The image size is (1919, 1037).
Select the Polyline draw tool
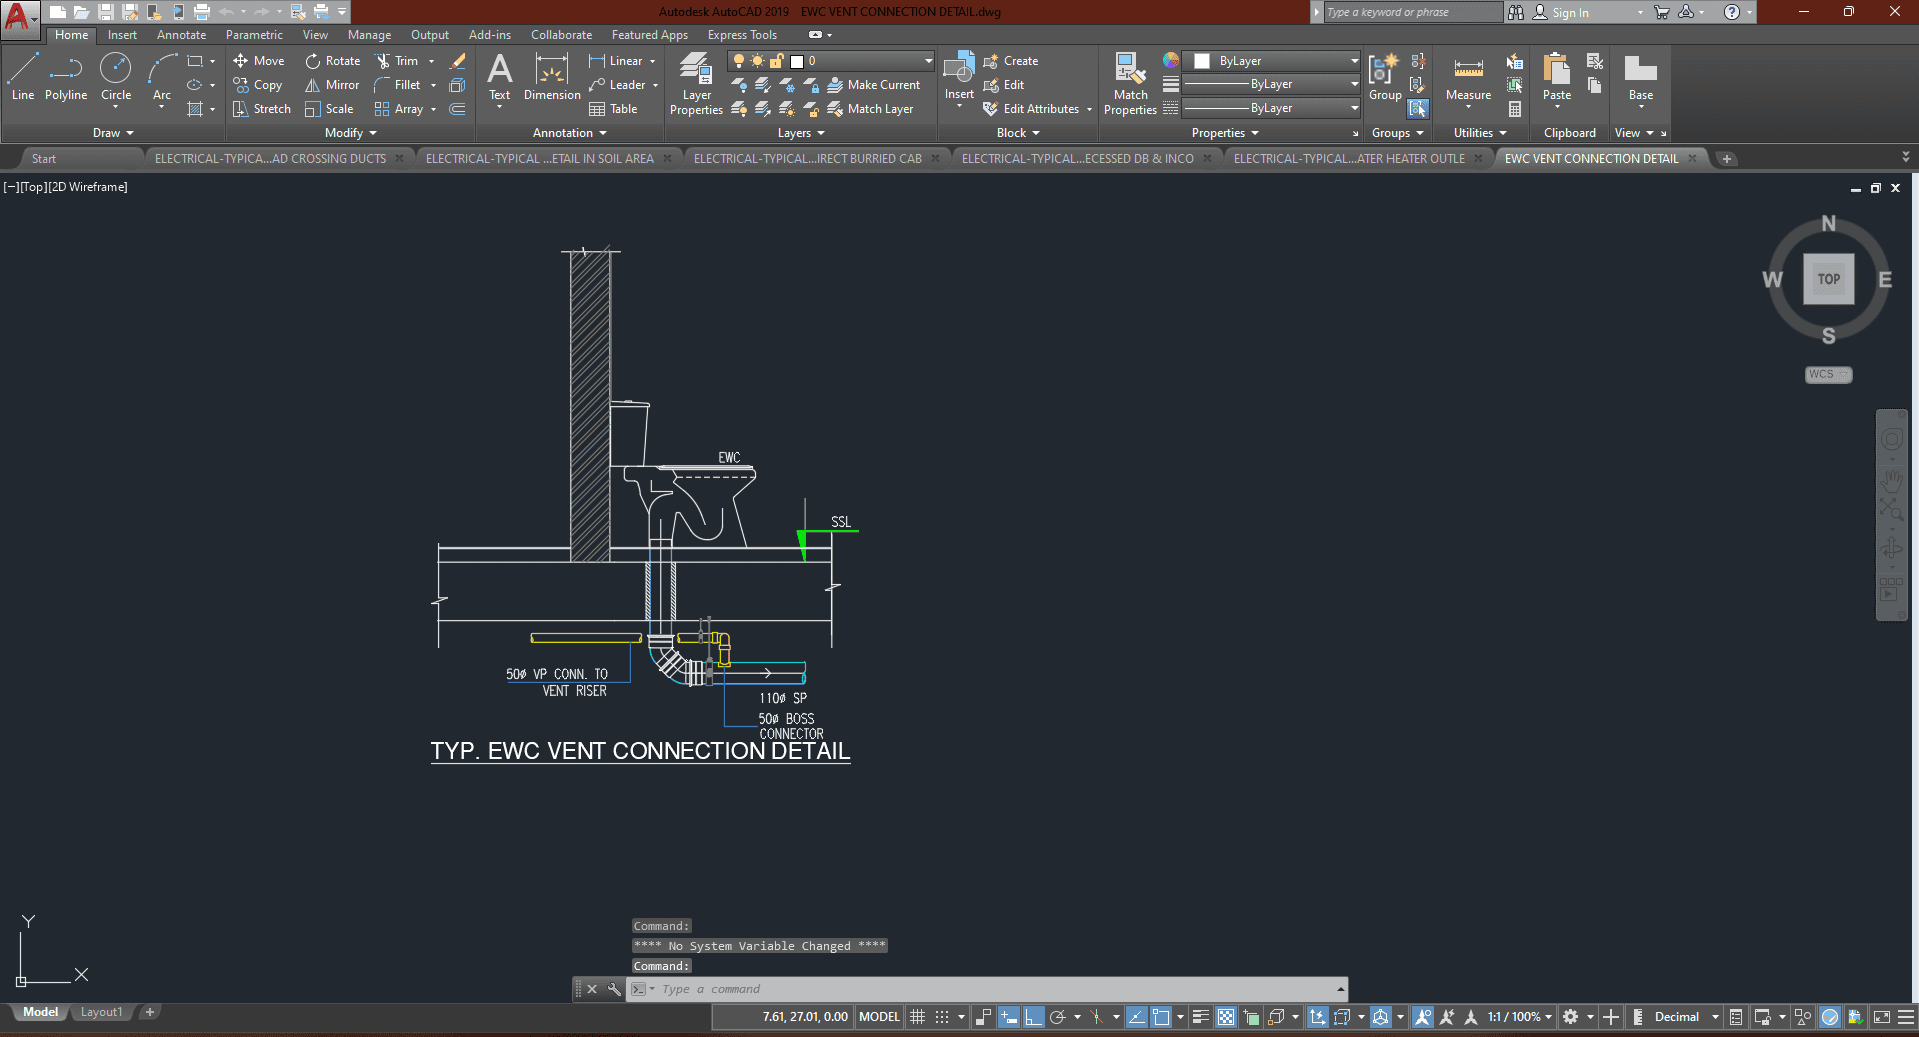(66, 78)
